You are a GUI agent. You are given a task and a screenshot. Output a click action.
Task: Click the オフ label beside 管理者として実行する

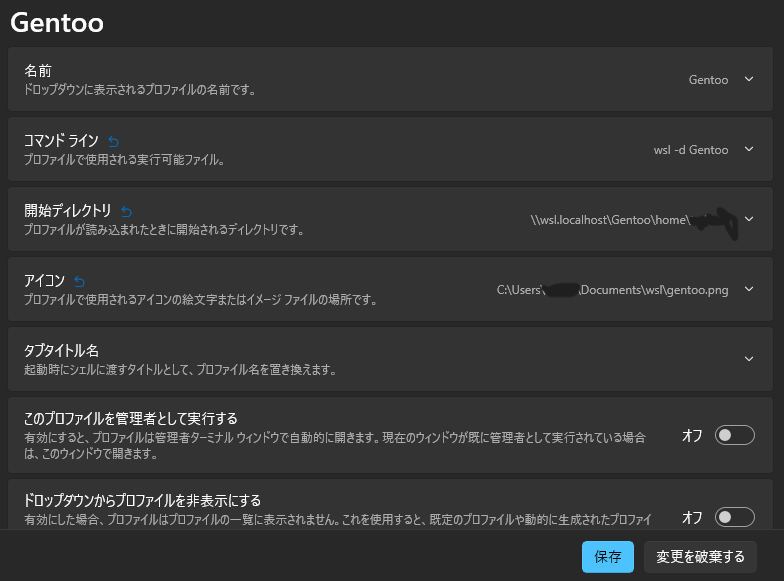[692, 436]
